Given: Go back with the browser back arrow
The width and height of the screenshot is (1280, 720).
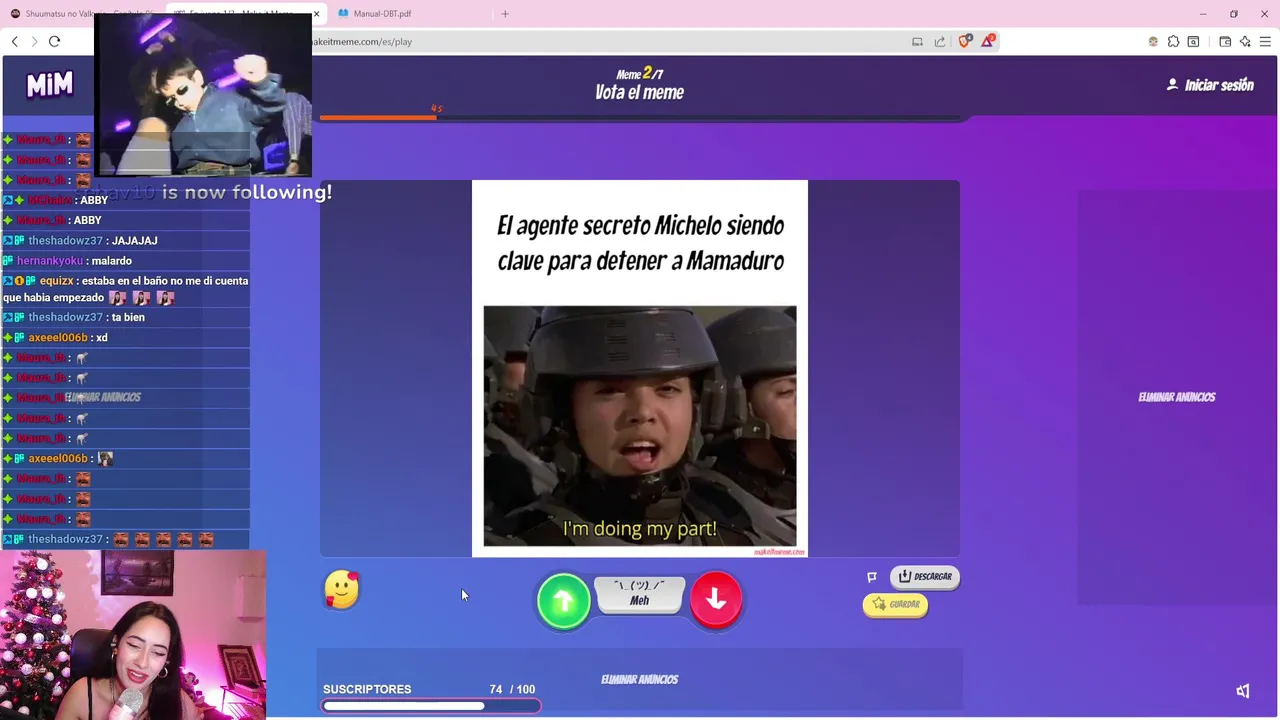Looking at the screenshot, I should point(14,41).
